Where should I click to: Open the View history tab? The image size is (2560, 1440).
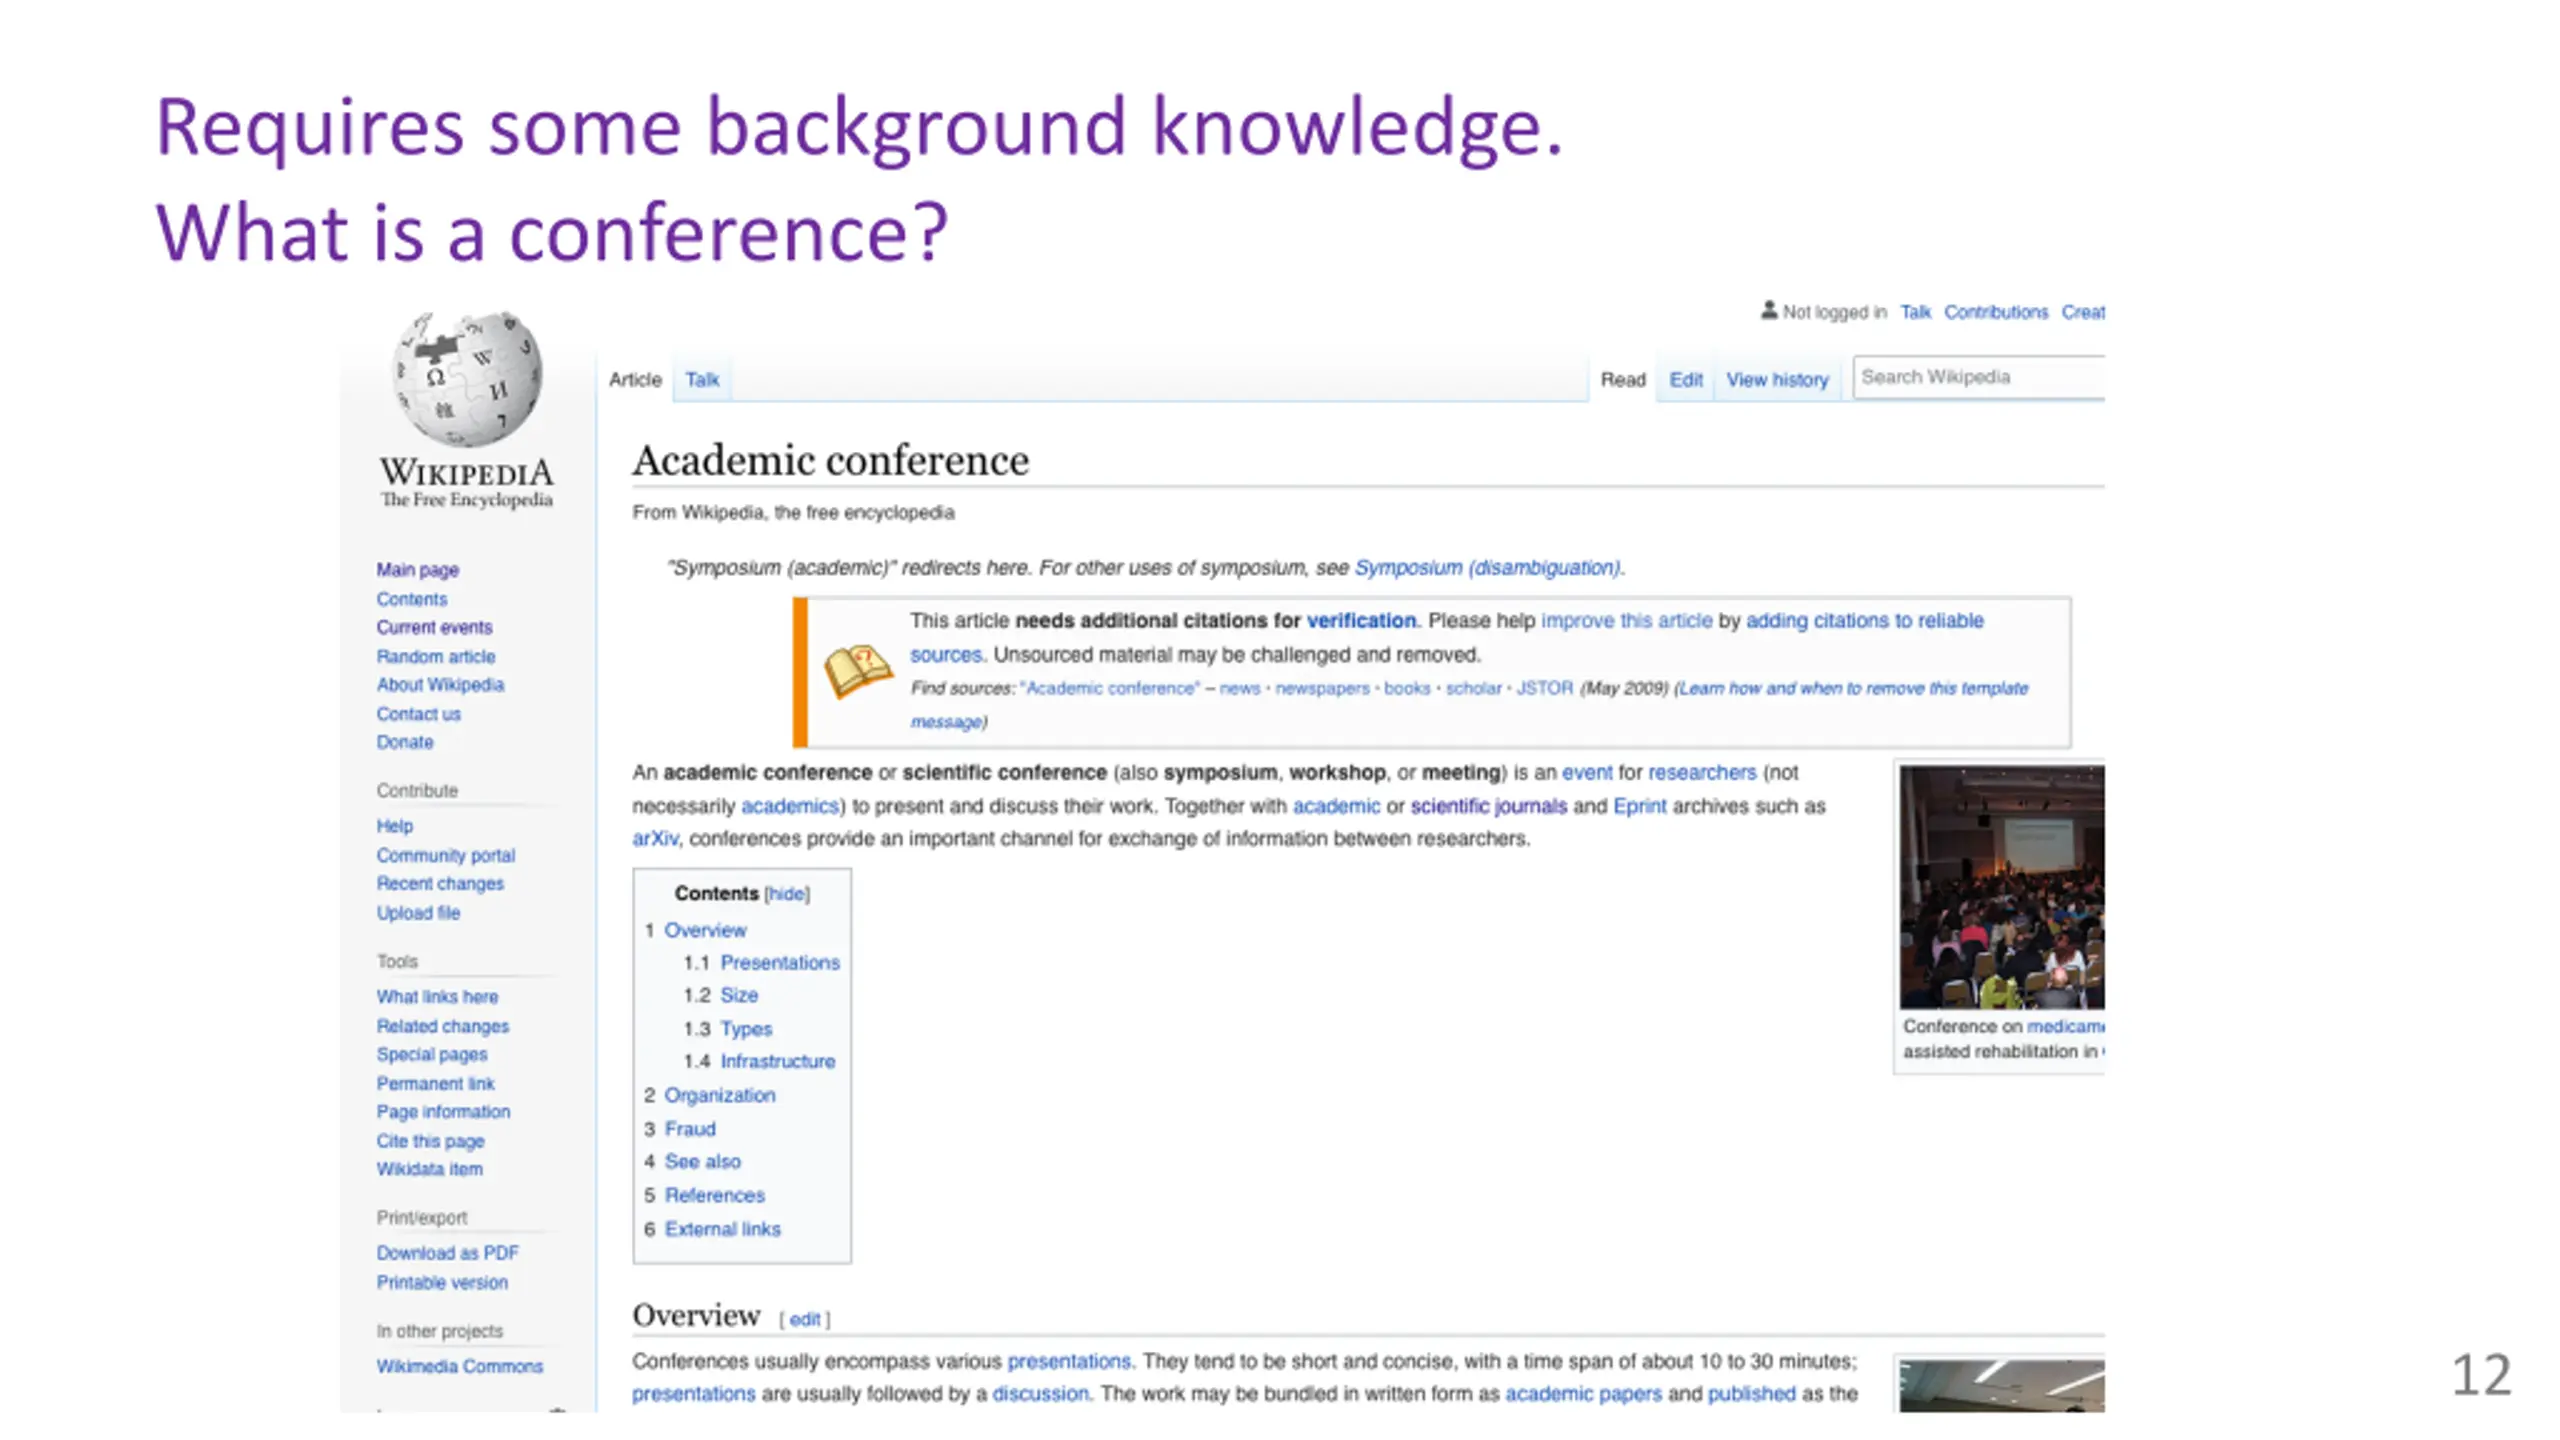tap(1777, 380)
